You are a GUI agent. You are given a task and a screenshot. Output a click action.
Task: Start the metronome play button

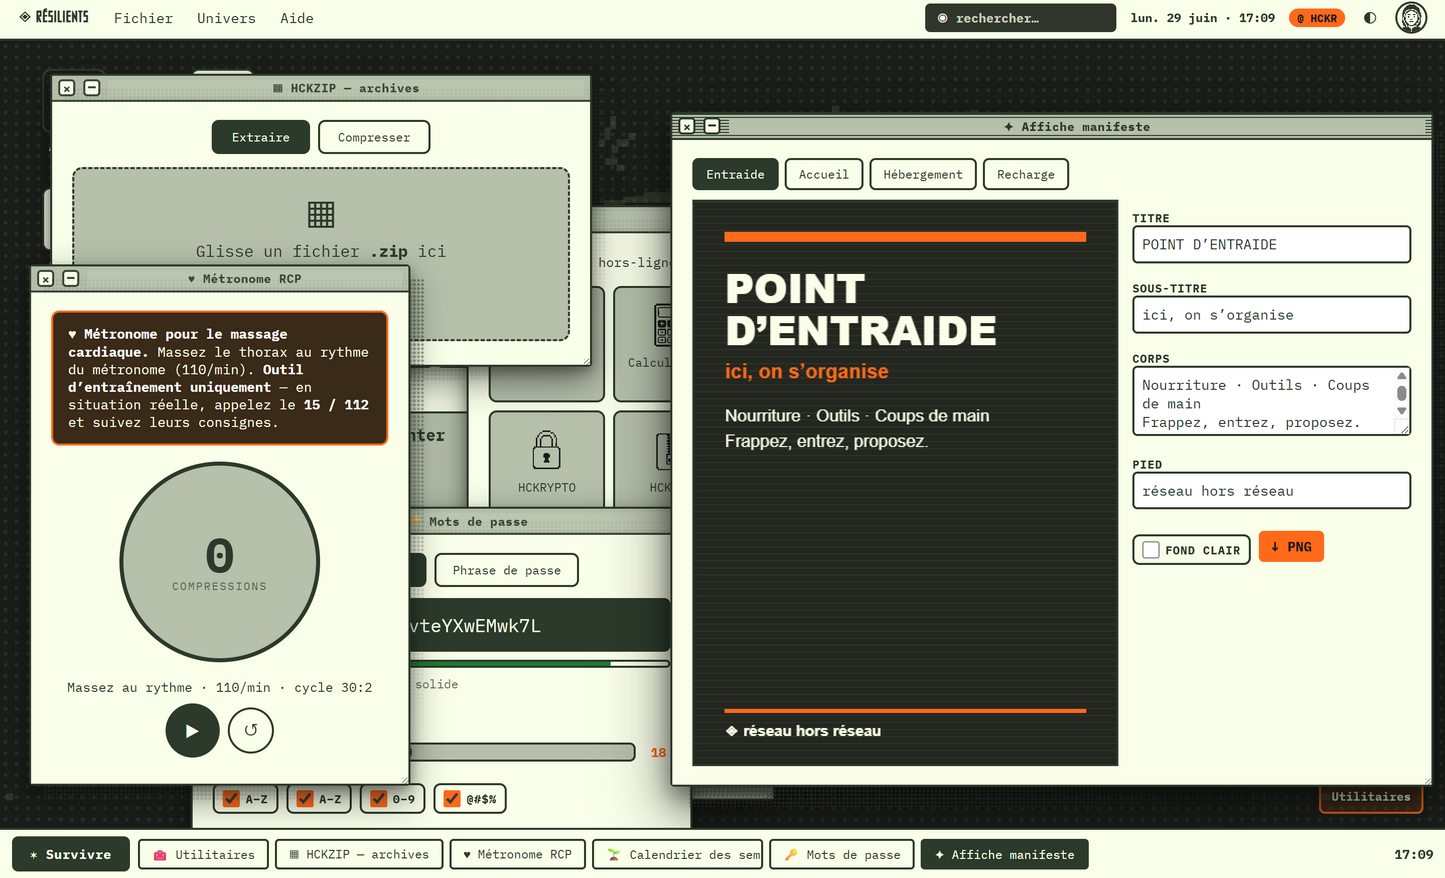point(192,730)
